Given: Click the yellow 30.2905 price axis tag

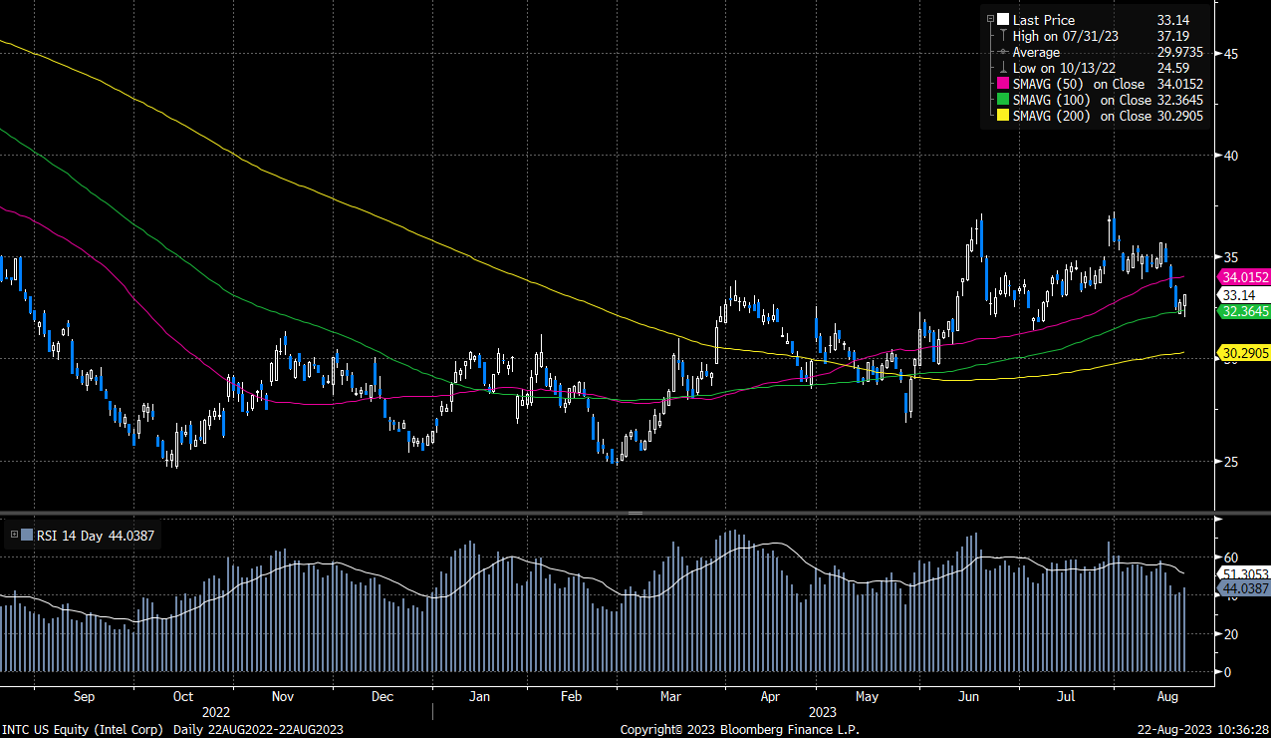Looking at the screenshot, I should (x=1243, y=353).
